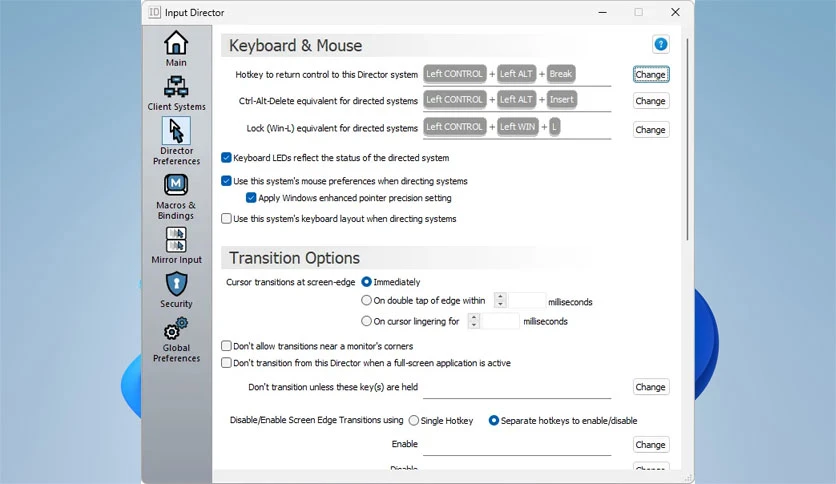Change the return control hotkey
836x484 pixels.
tap(651, 75)
